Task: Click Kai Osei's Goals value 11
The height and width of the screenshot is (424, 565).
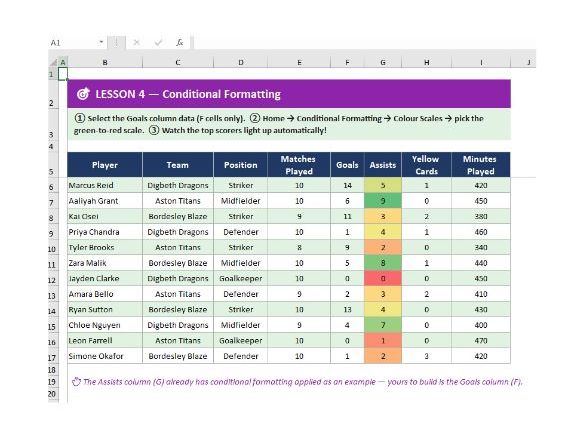Action: pos(347,216)
